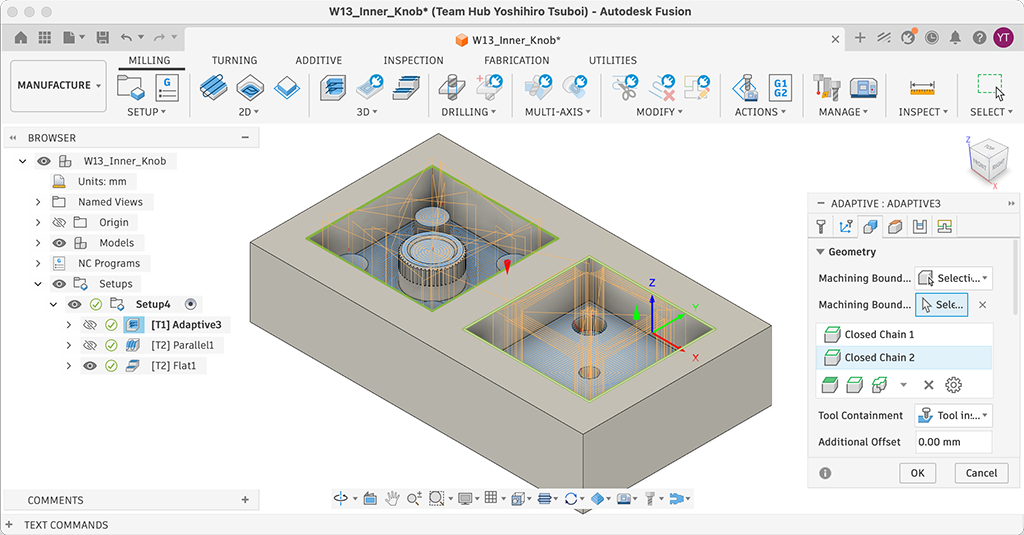Screen dimensions: 1024x535
Task: Expand the NC Programs node
Action: tap(38, 263)
